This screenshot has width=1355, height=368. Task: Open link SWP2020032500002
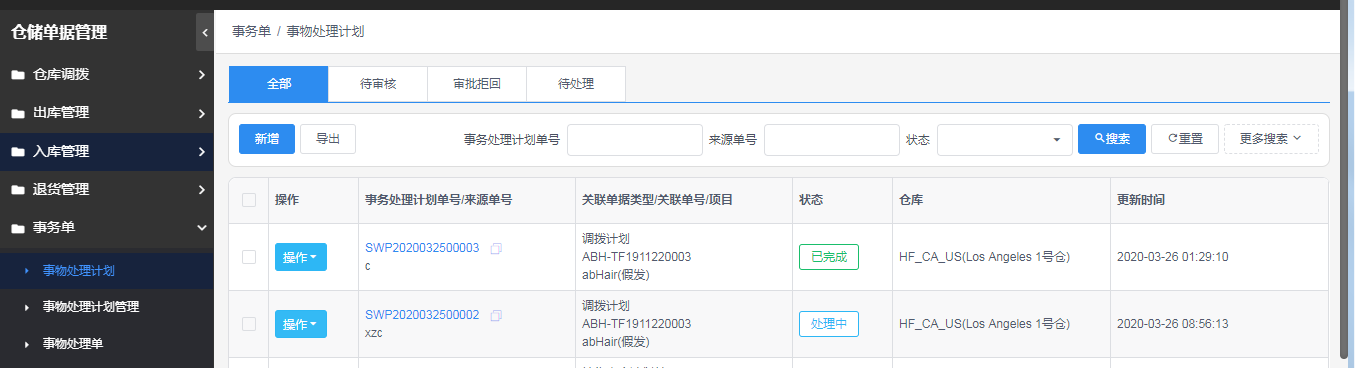(422, 315)
